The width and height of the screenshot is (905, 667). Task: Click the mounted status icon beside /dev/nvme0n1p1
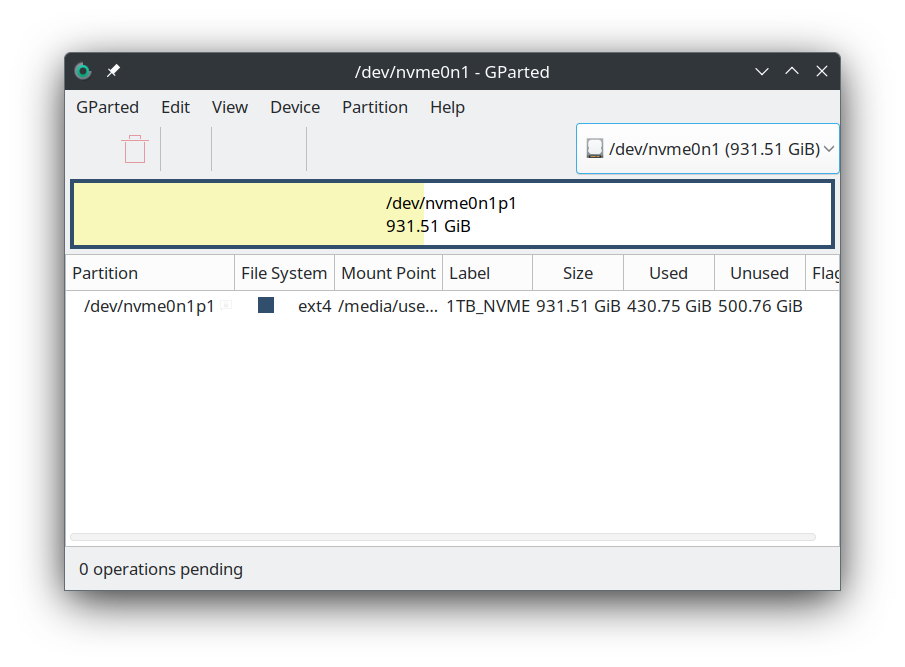(226, 305)
